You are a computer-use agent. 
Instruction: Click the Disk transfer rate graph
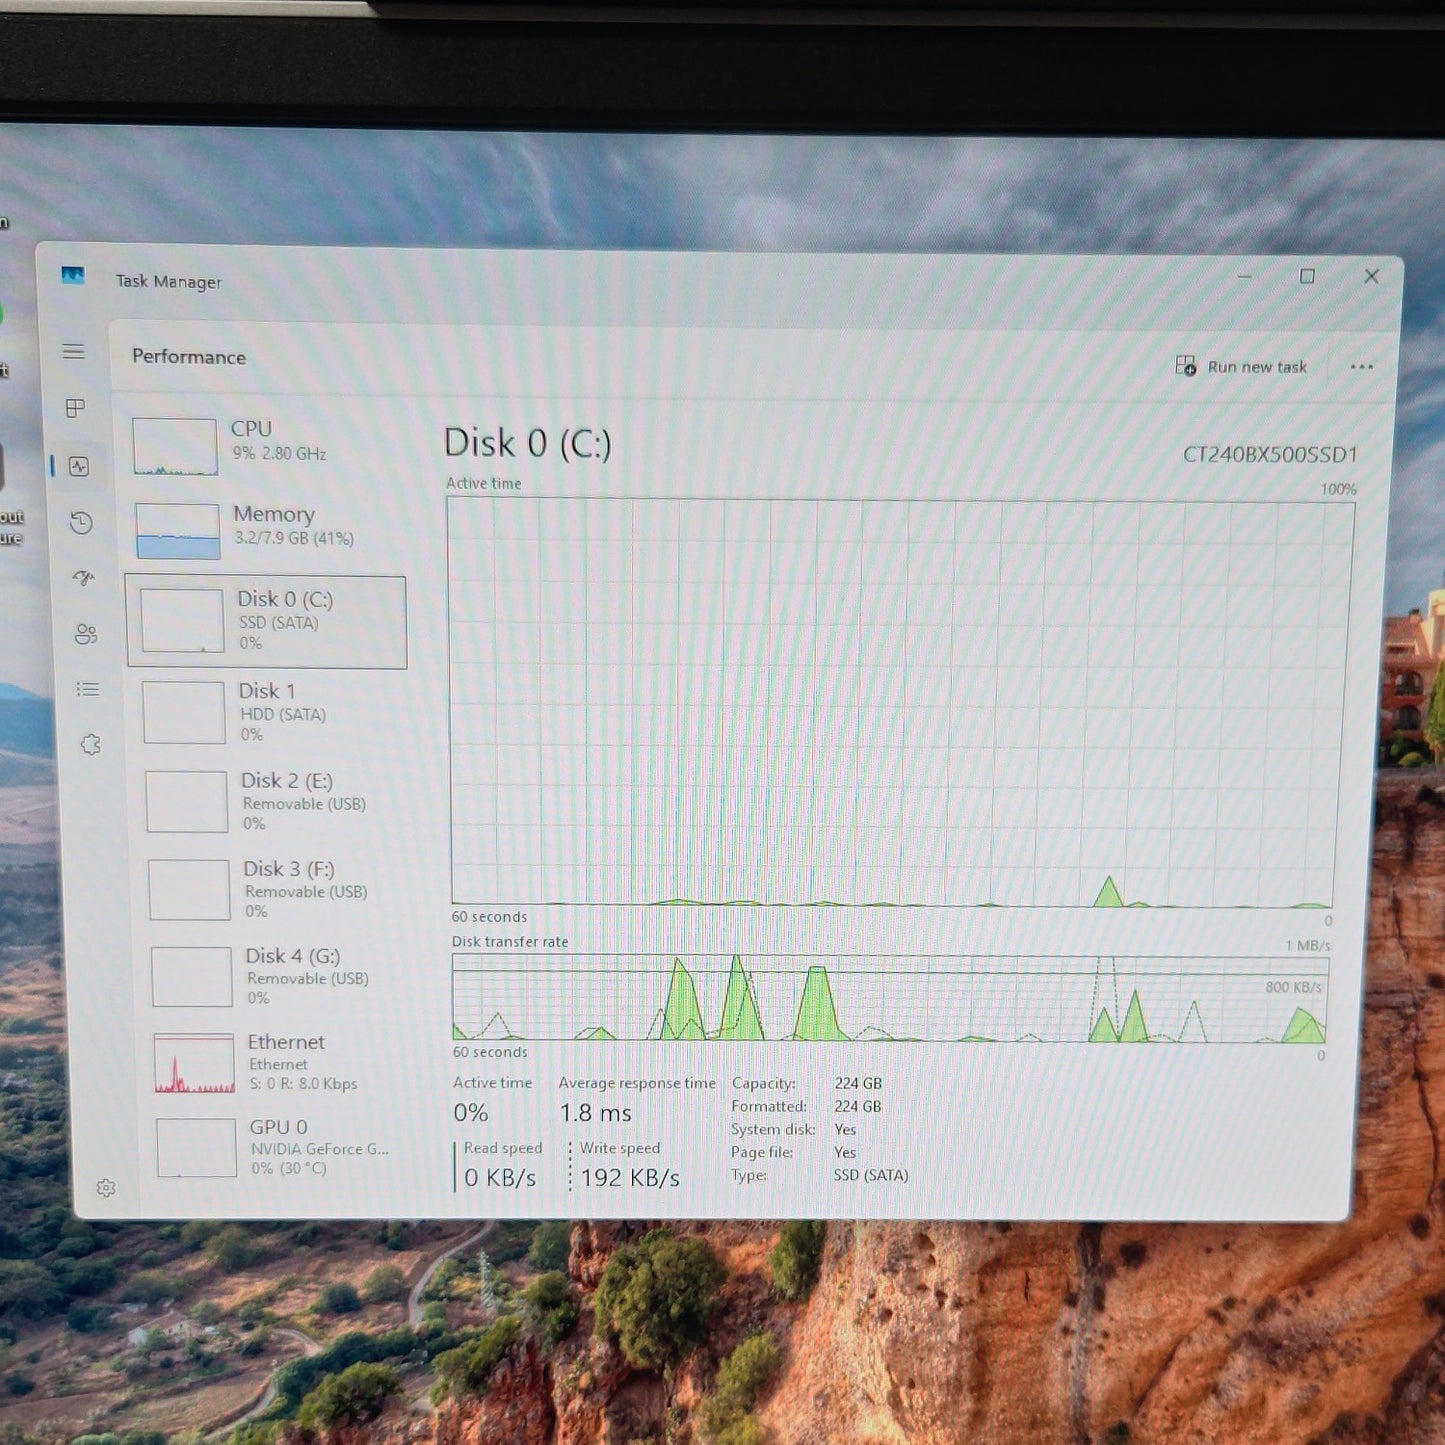[x=890, y=998]
